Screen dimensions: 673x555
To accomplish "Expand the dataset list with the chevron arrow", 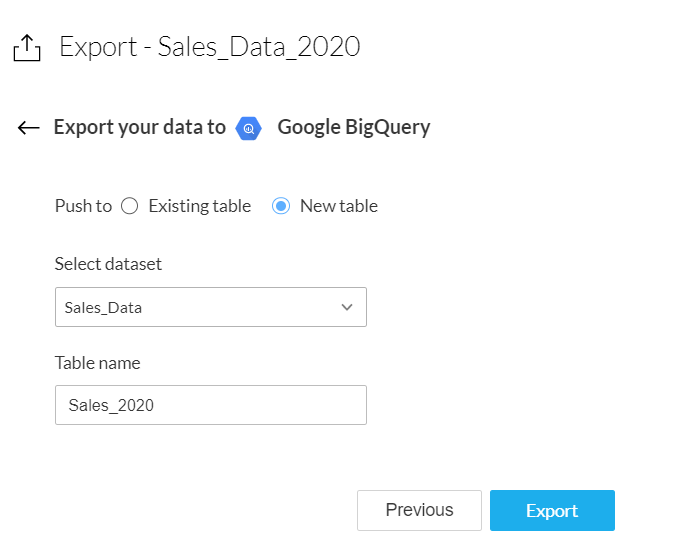I will coord(347,307).
